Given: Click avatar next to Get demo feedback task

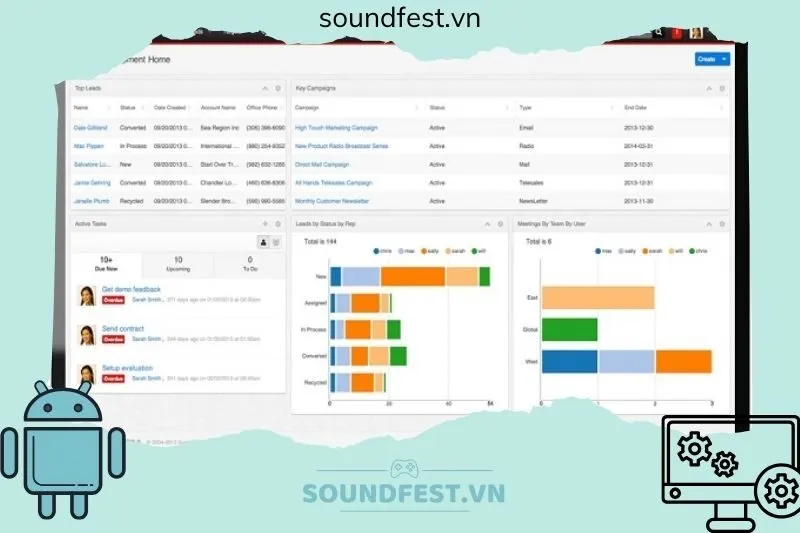Looking at the screenshot, I should point(87,295).
